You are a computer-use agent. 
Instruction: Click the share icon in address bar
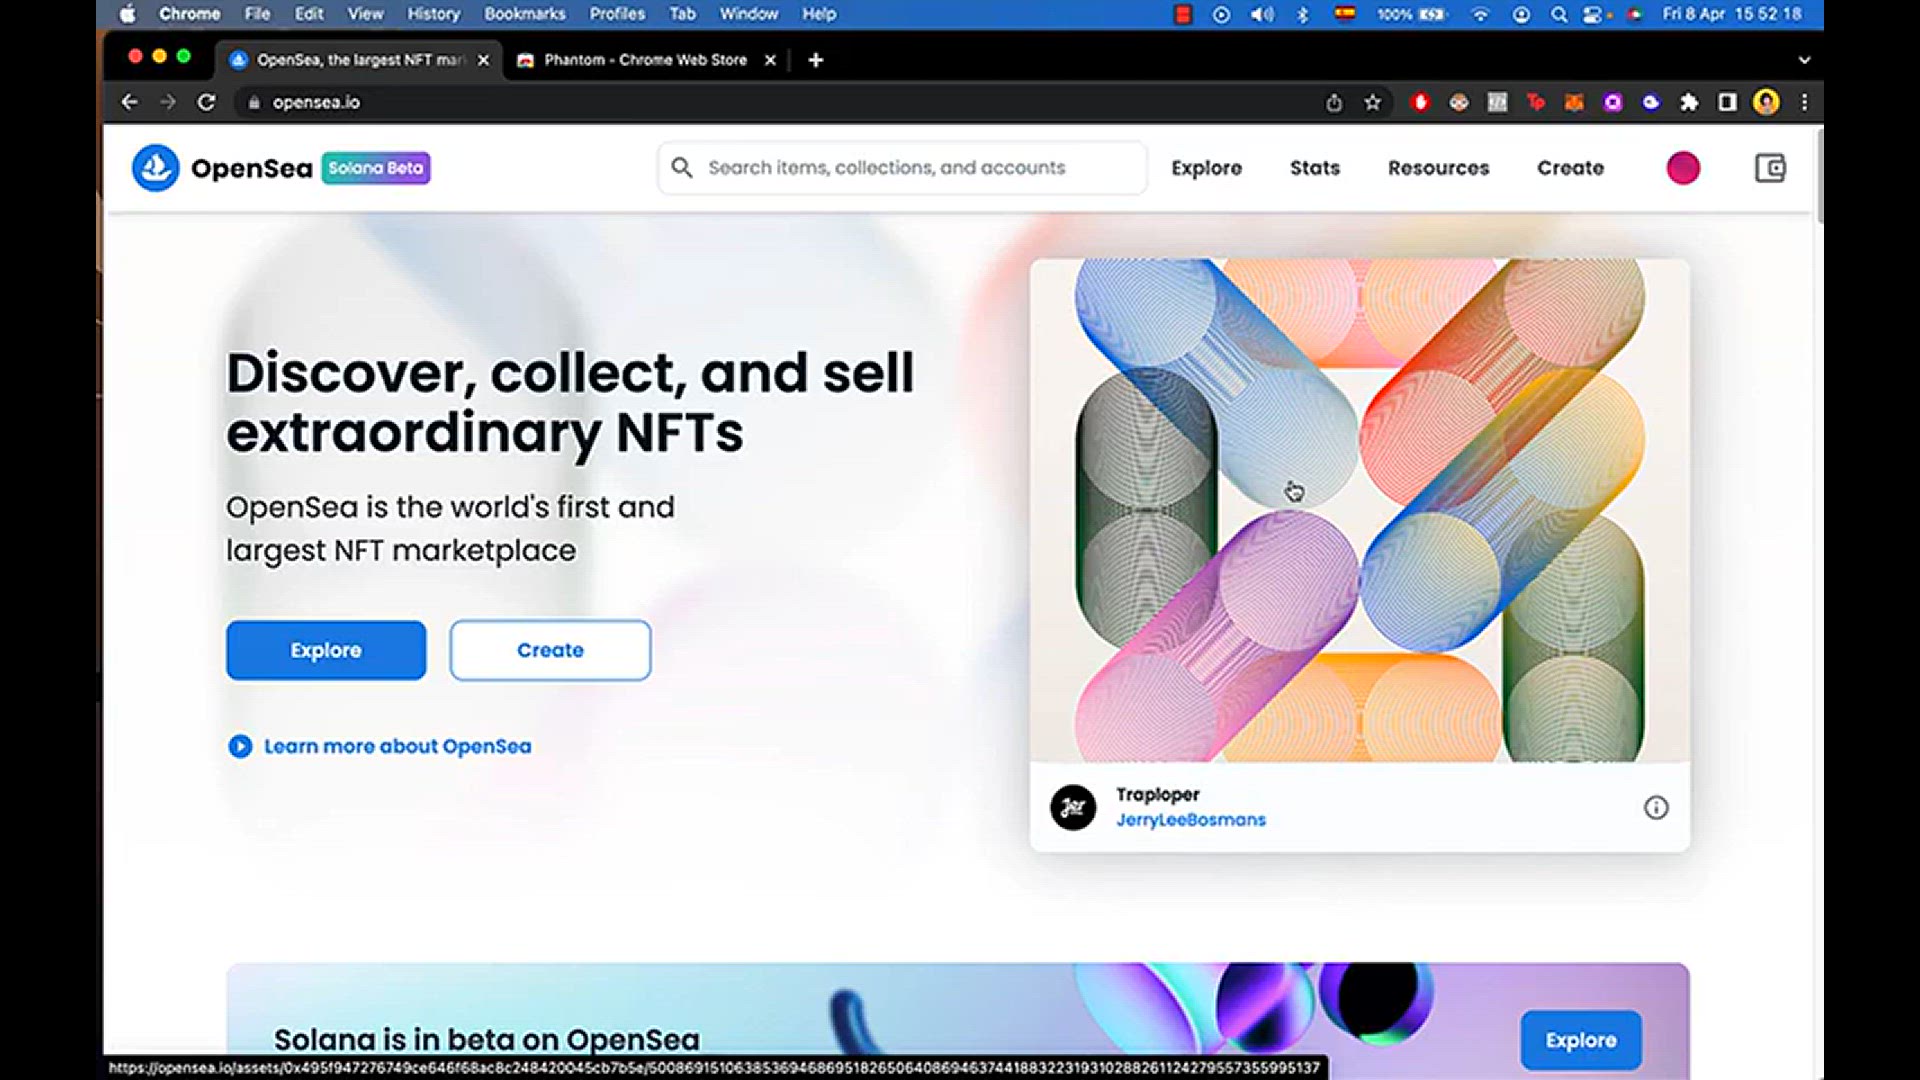[x=1334, y=102]
